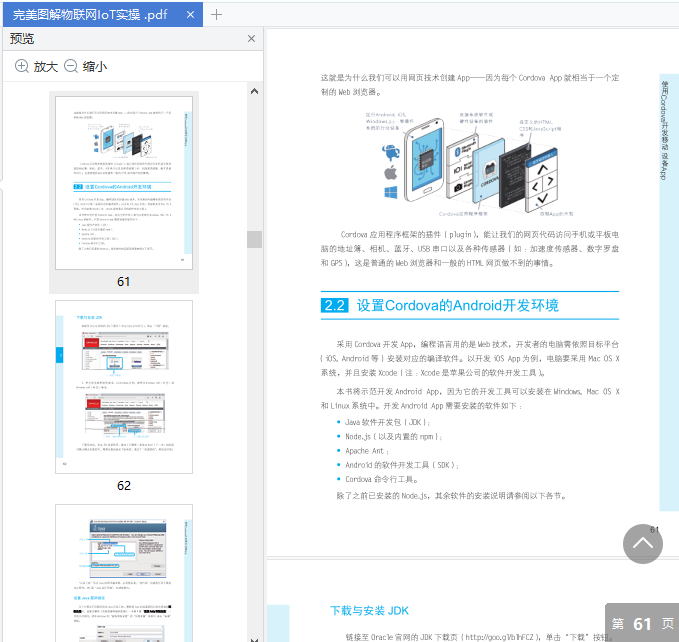Image resolution: width=679 pixels, height=642 pixels.
Task: Click the 下载与安装 JDK heading
Action: 369,611
